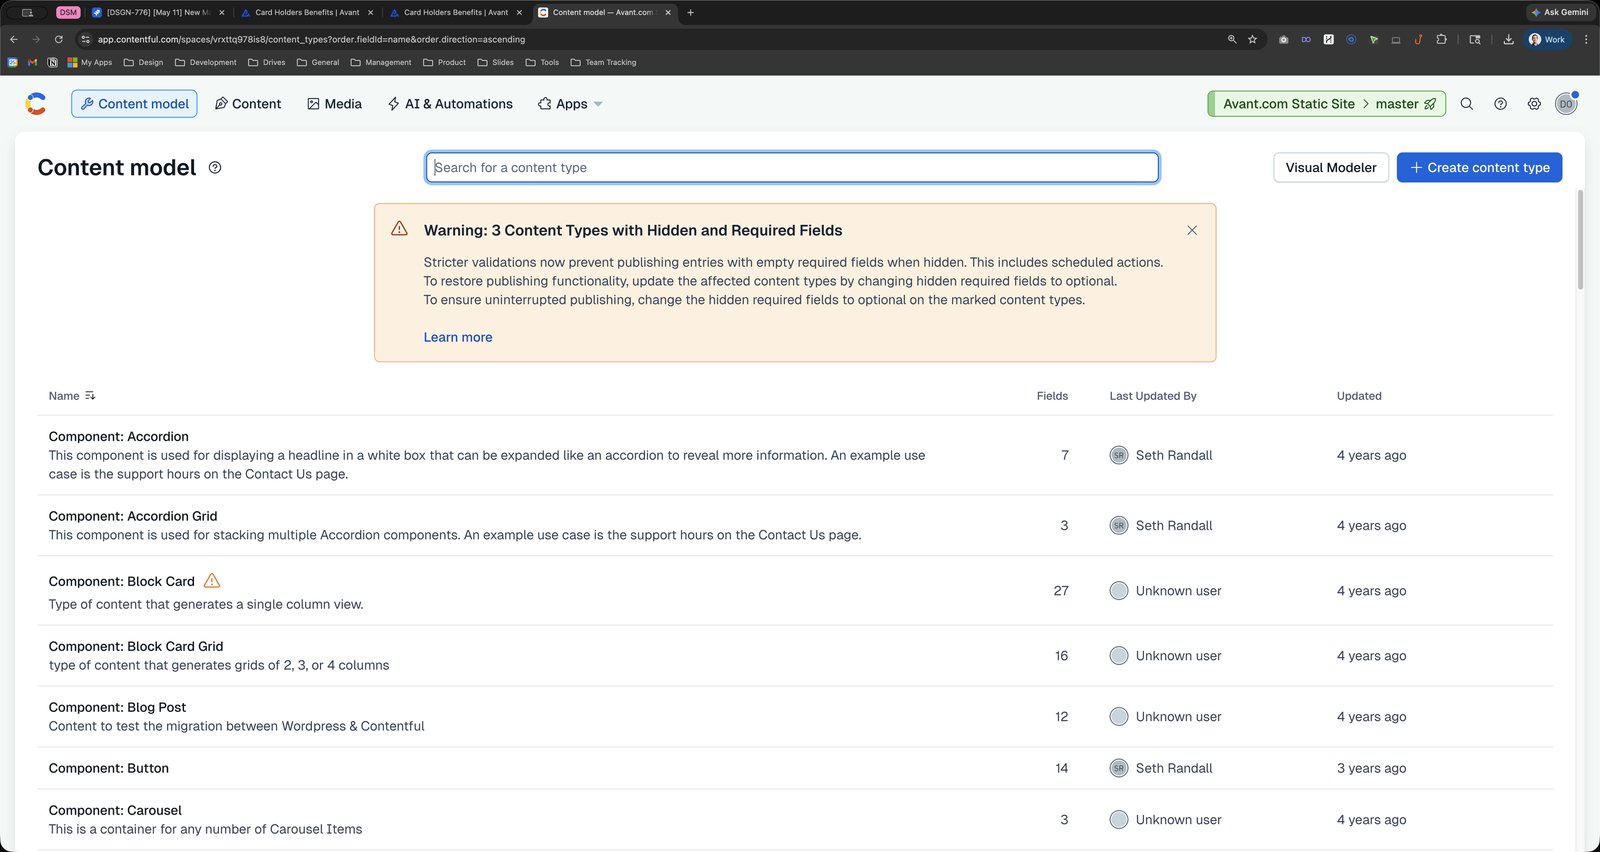Go back to the previous page
The height and width of the screenshot is (852, 1600).
(x=14, y=39)
